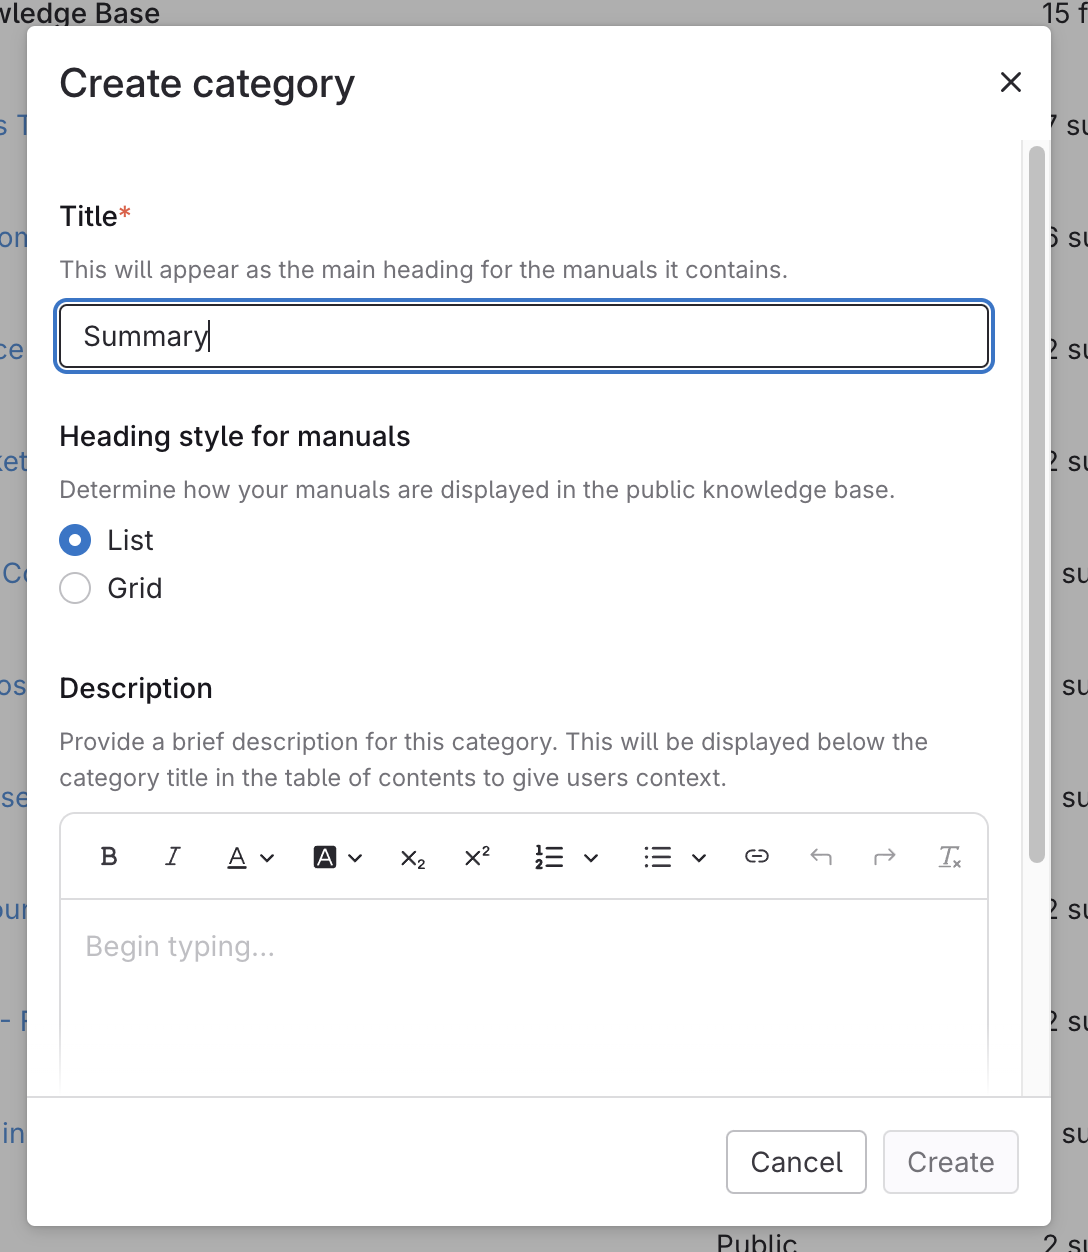Image resolution: width=1088 pixels, height=1252 pixels.
Task: Toggle bold formatting in description editor
Action: pyautogui.click(x=110, y=857)
